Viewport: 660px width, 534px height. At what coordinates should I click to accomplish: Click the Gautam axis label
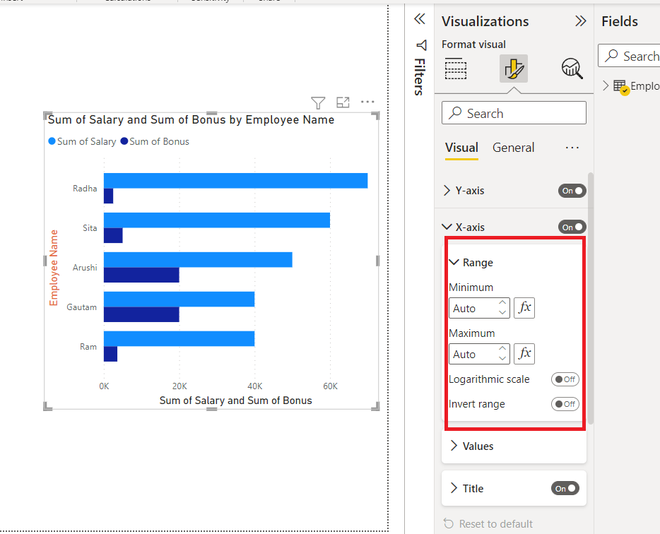82,307
